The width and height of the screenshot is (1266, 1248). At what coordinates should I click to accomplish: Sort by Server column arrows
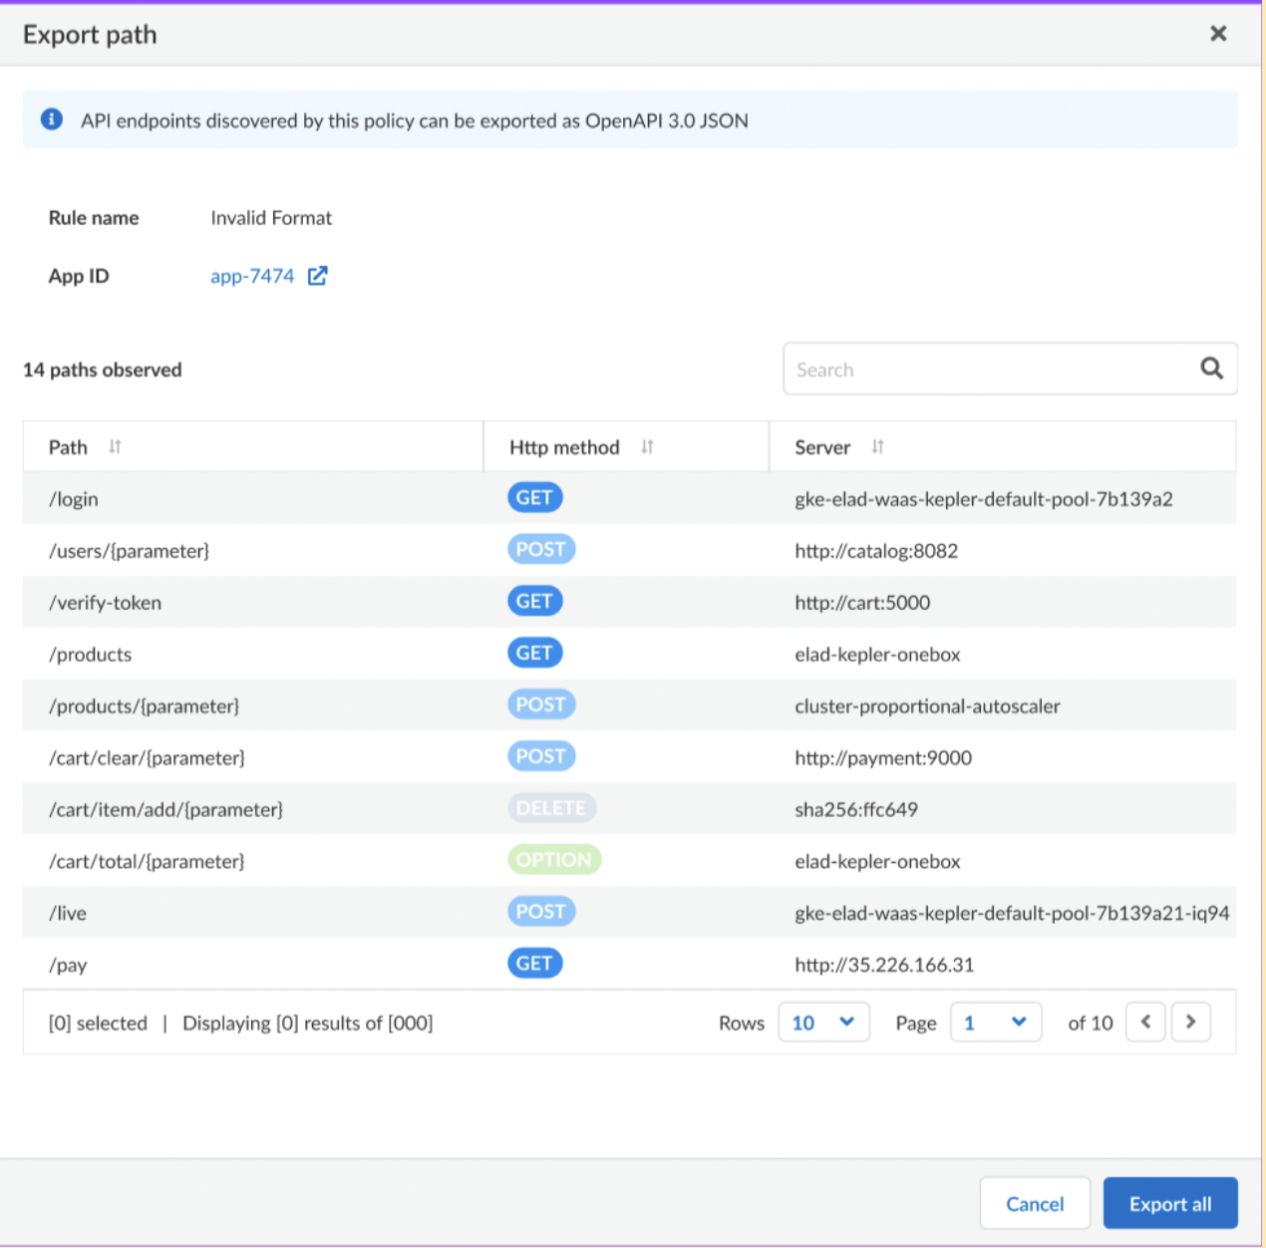[877, 447]
